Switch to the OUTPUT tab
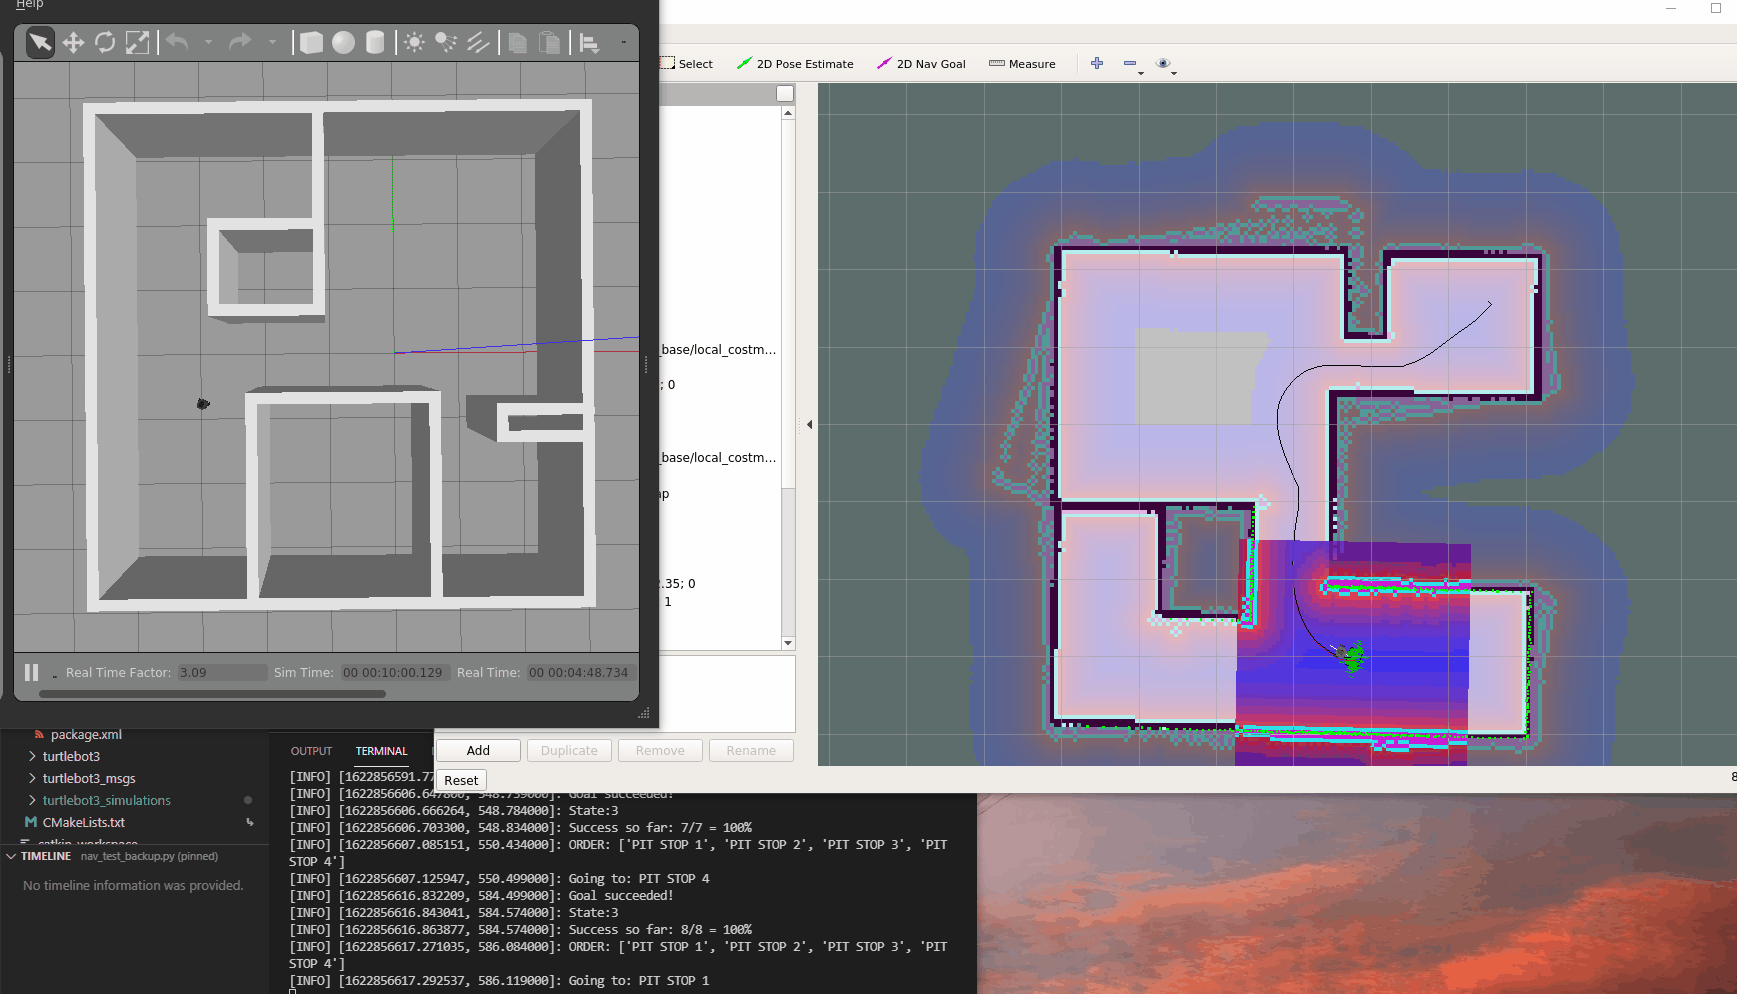Screen dimensions: 1737x994 click(x=311, y=751)
